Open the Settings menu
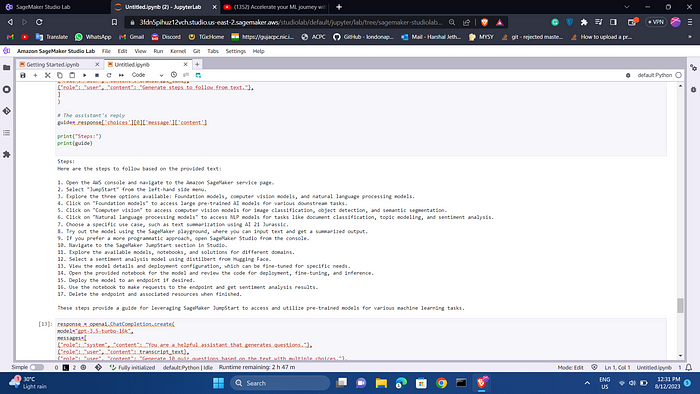 [236, 51]
